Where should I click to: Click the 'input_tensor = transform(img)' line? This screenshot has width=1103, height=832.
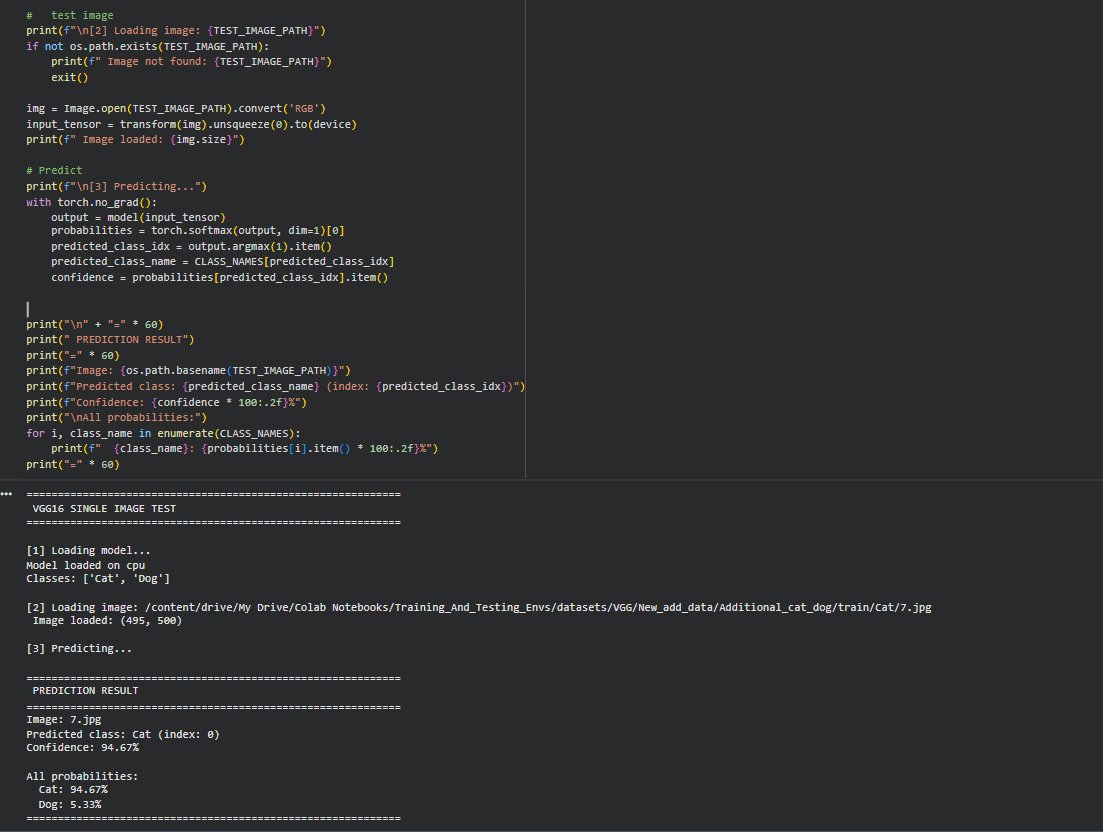point(191,124)
